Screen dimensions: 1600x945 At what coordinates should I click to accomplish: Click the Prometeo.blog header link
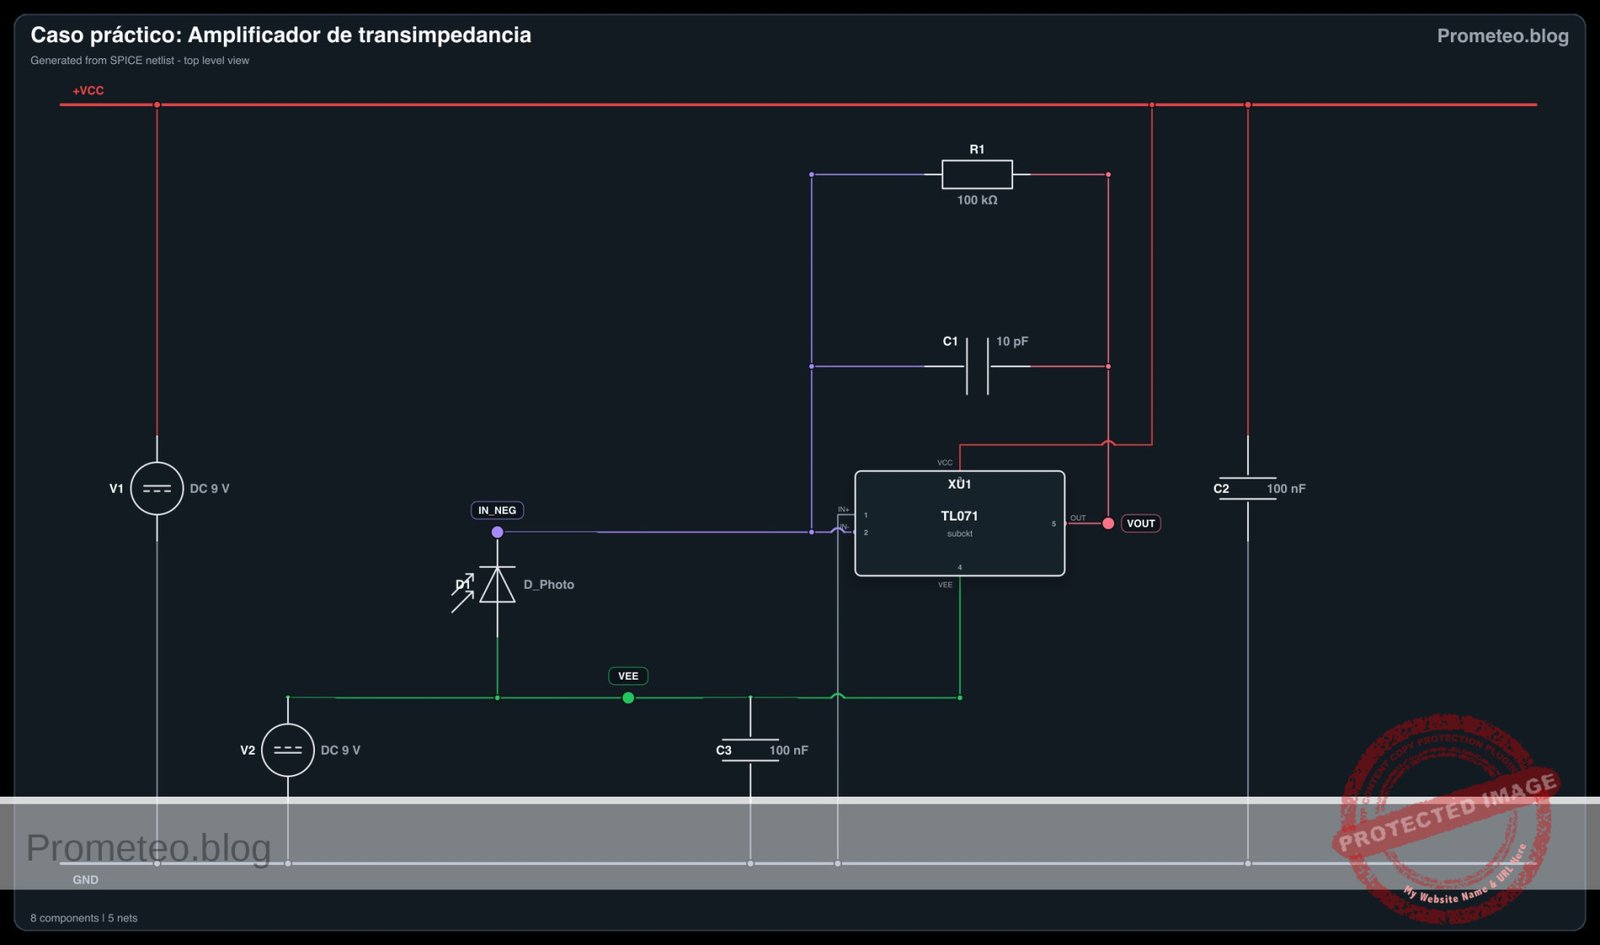[x=1503, y=36]
